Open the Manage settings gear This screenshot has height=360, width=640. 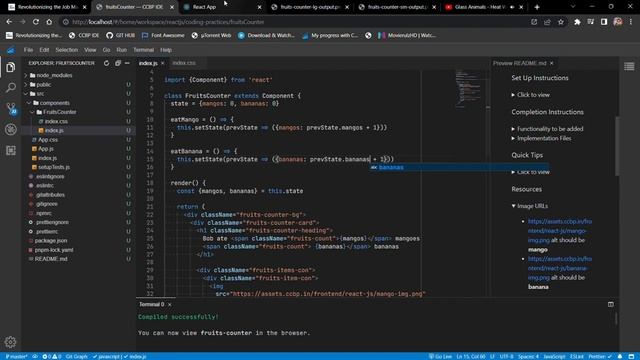click(11, 342)
